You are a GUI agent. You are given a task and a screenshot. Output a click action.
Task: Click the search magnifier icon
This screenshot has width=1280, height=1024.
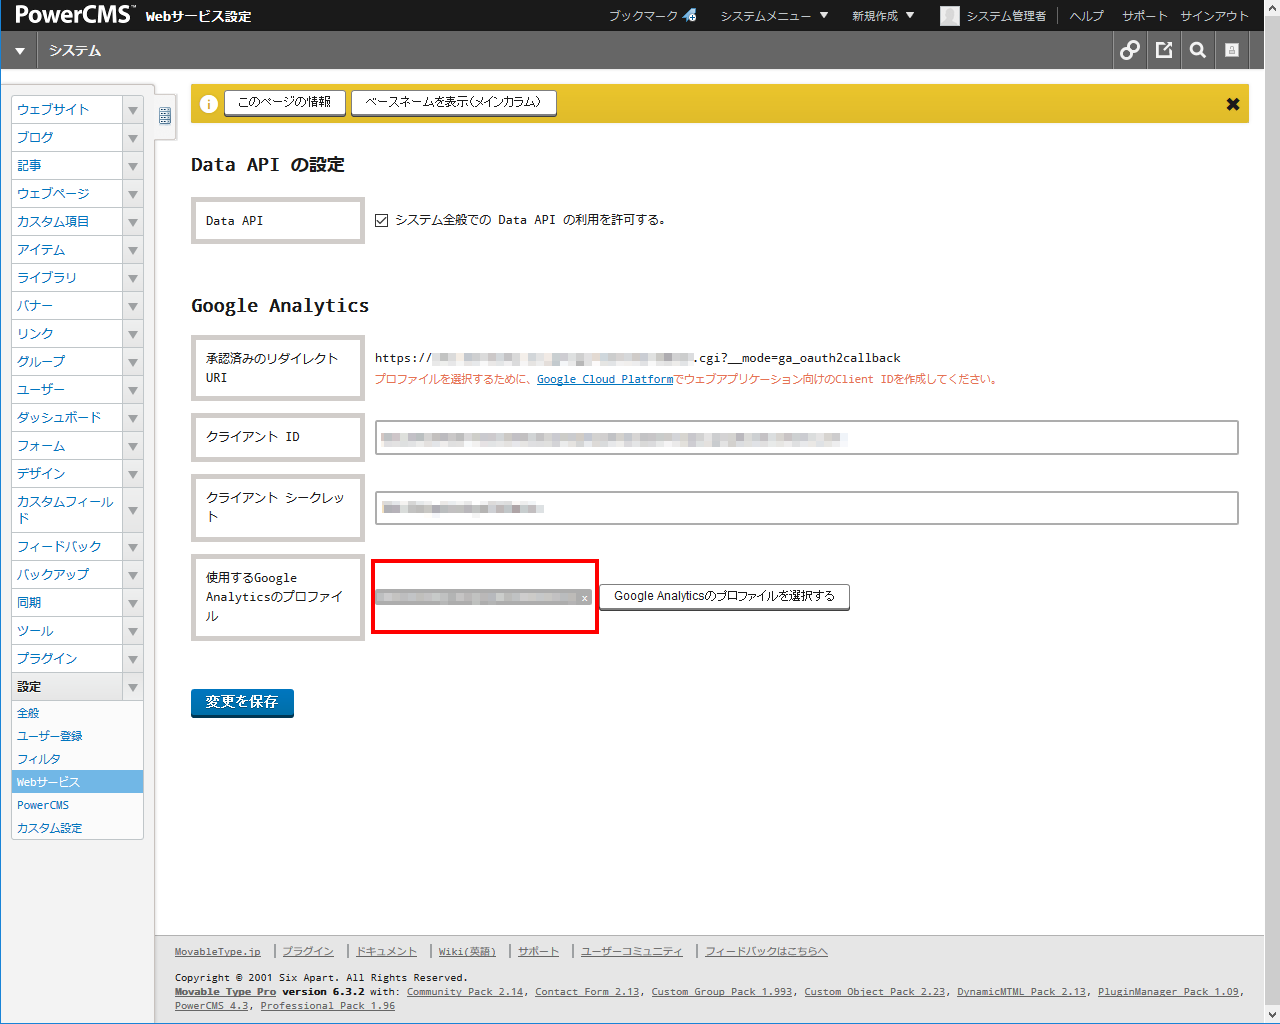pyautogui.click(x=1198, y=50)
